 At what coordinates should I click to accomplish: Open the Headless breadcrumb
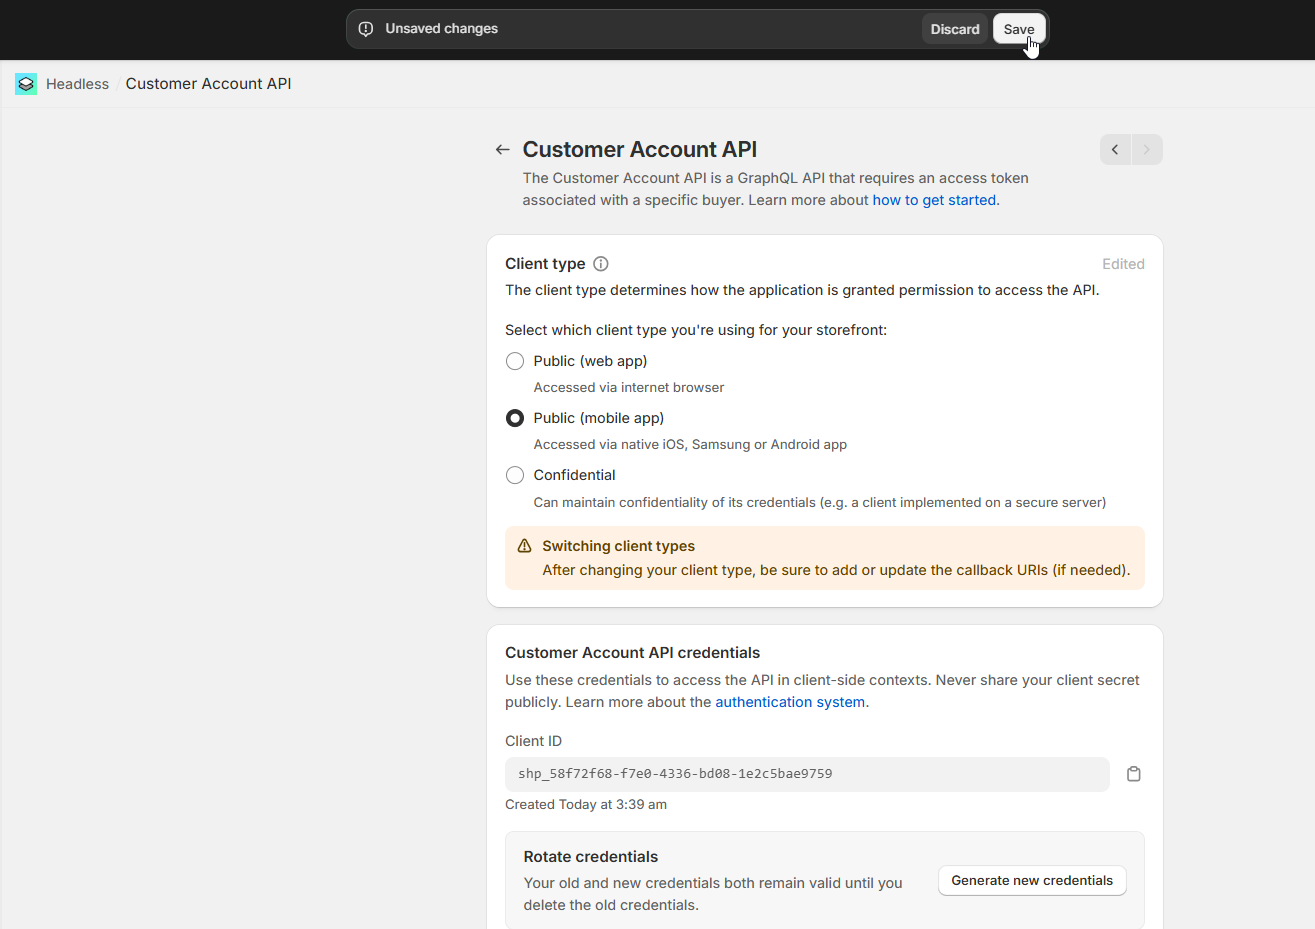point(77,84)
